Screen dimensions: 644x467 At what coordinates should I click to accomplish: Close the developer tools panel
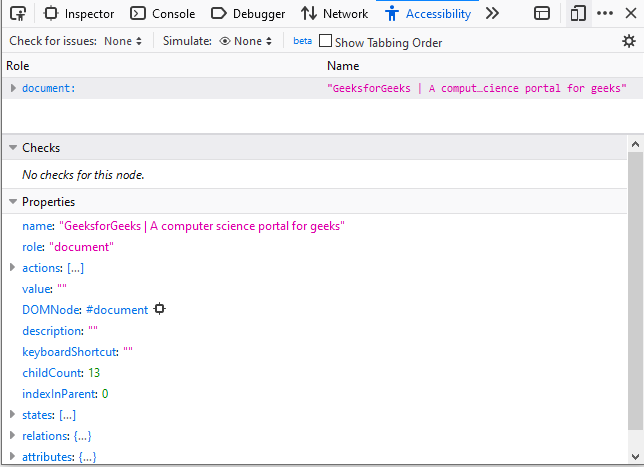tap(631, 13)
